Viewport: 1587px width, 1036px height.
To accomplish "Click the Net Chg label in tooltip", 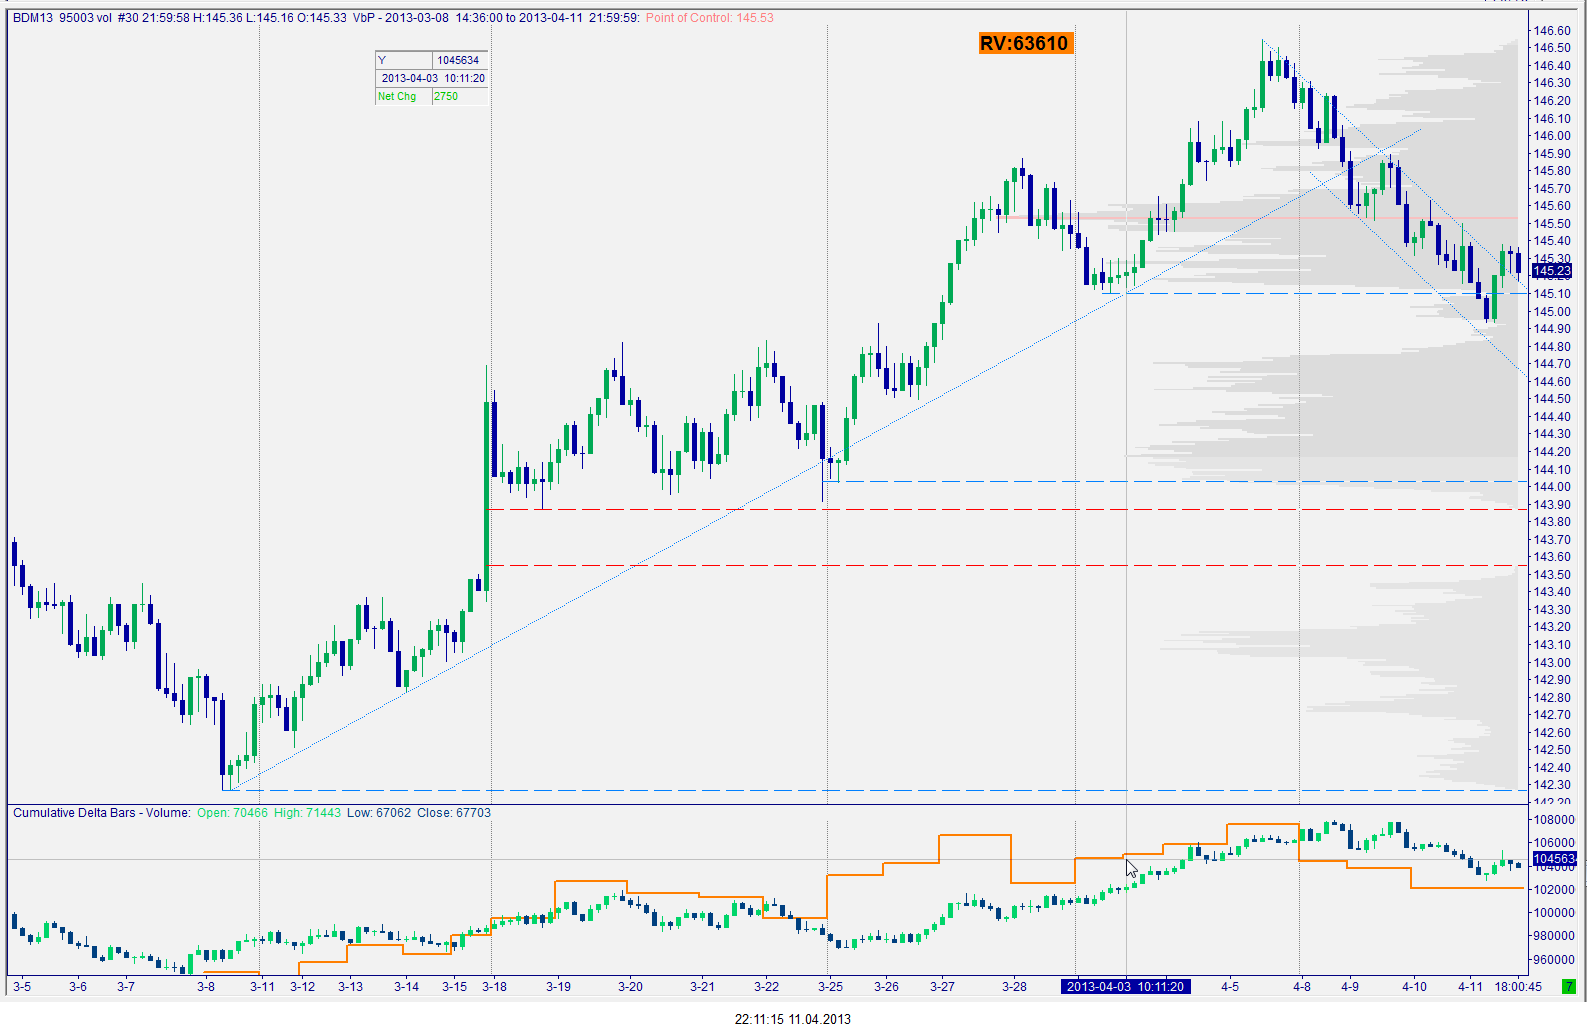I will click(x=397, y=96).
